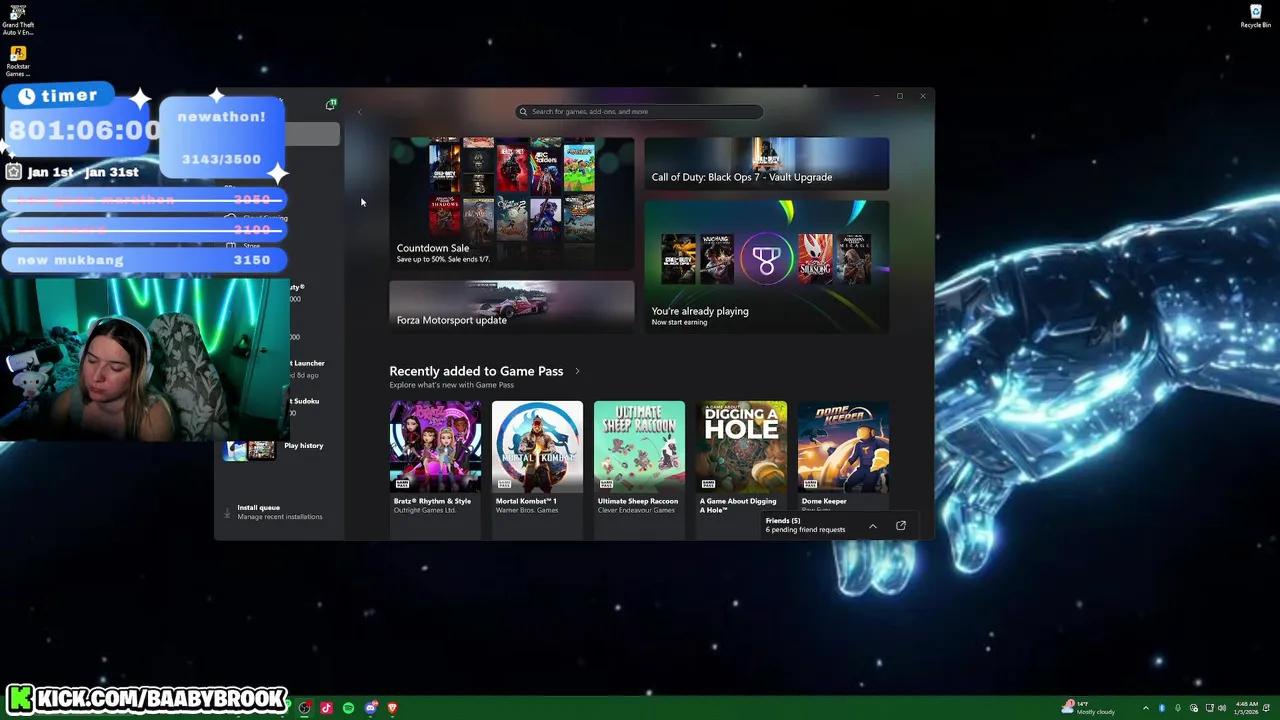This screenshot has width=1280, height=720.
Task: Click the Play history game thumbnails
Action: tap(249, 450)
